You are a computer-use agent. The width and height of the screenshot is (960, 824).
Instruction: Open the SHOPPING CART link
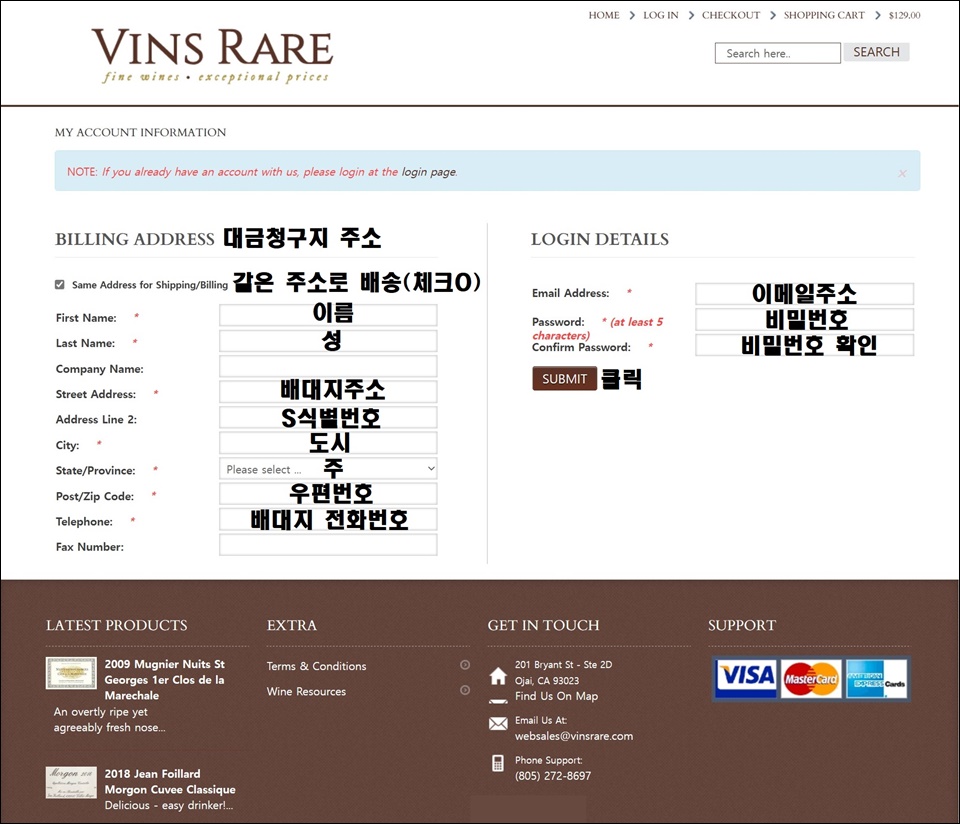824,15
